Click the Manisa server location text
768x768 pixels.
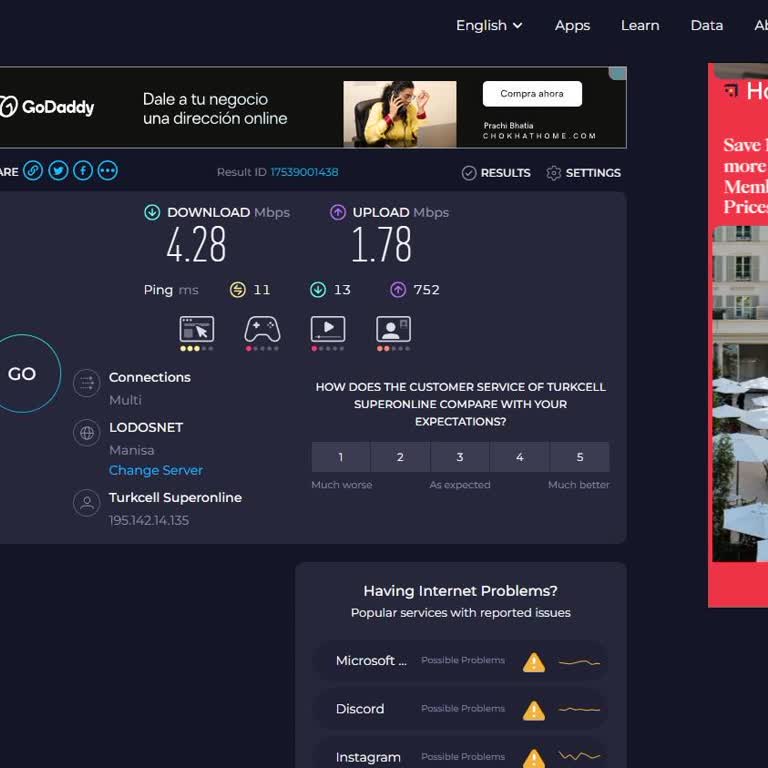(131, 450)
